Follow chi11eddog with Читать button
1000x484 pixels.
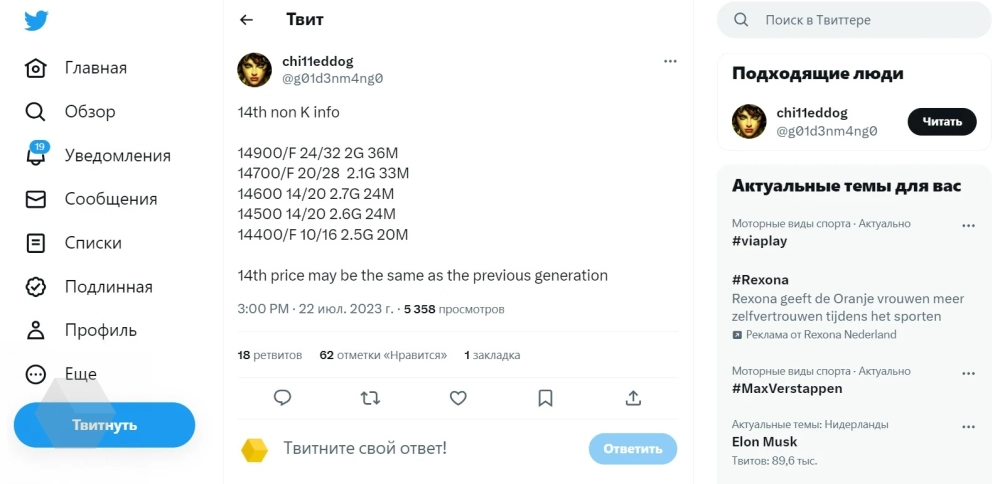(941, 122)
